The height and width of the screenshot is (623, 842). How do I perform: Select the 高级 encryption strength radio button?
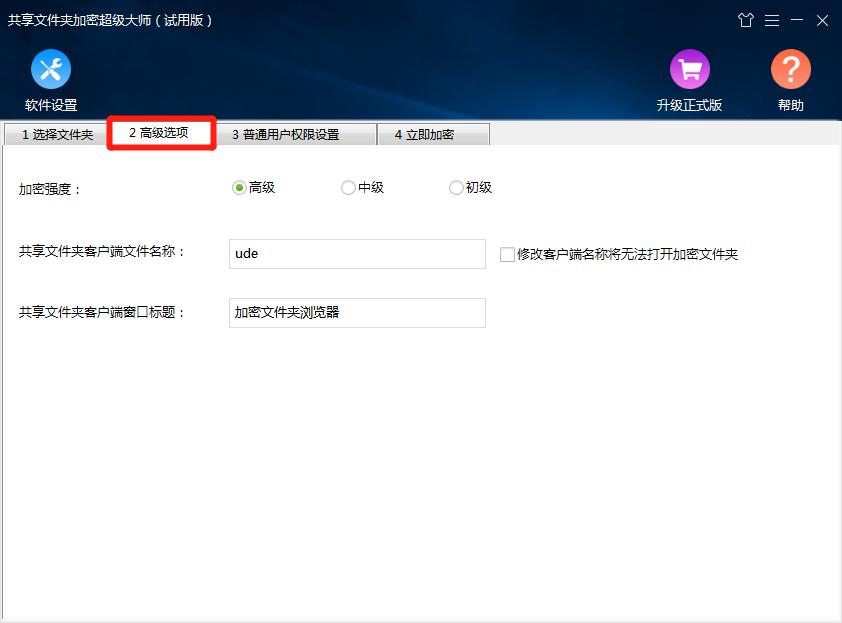click(238, 187)
